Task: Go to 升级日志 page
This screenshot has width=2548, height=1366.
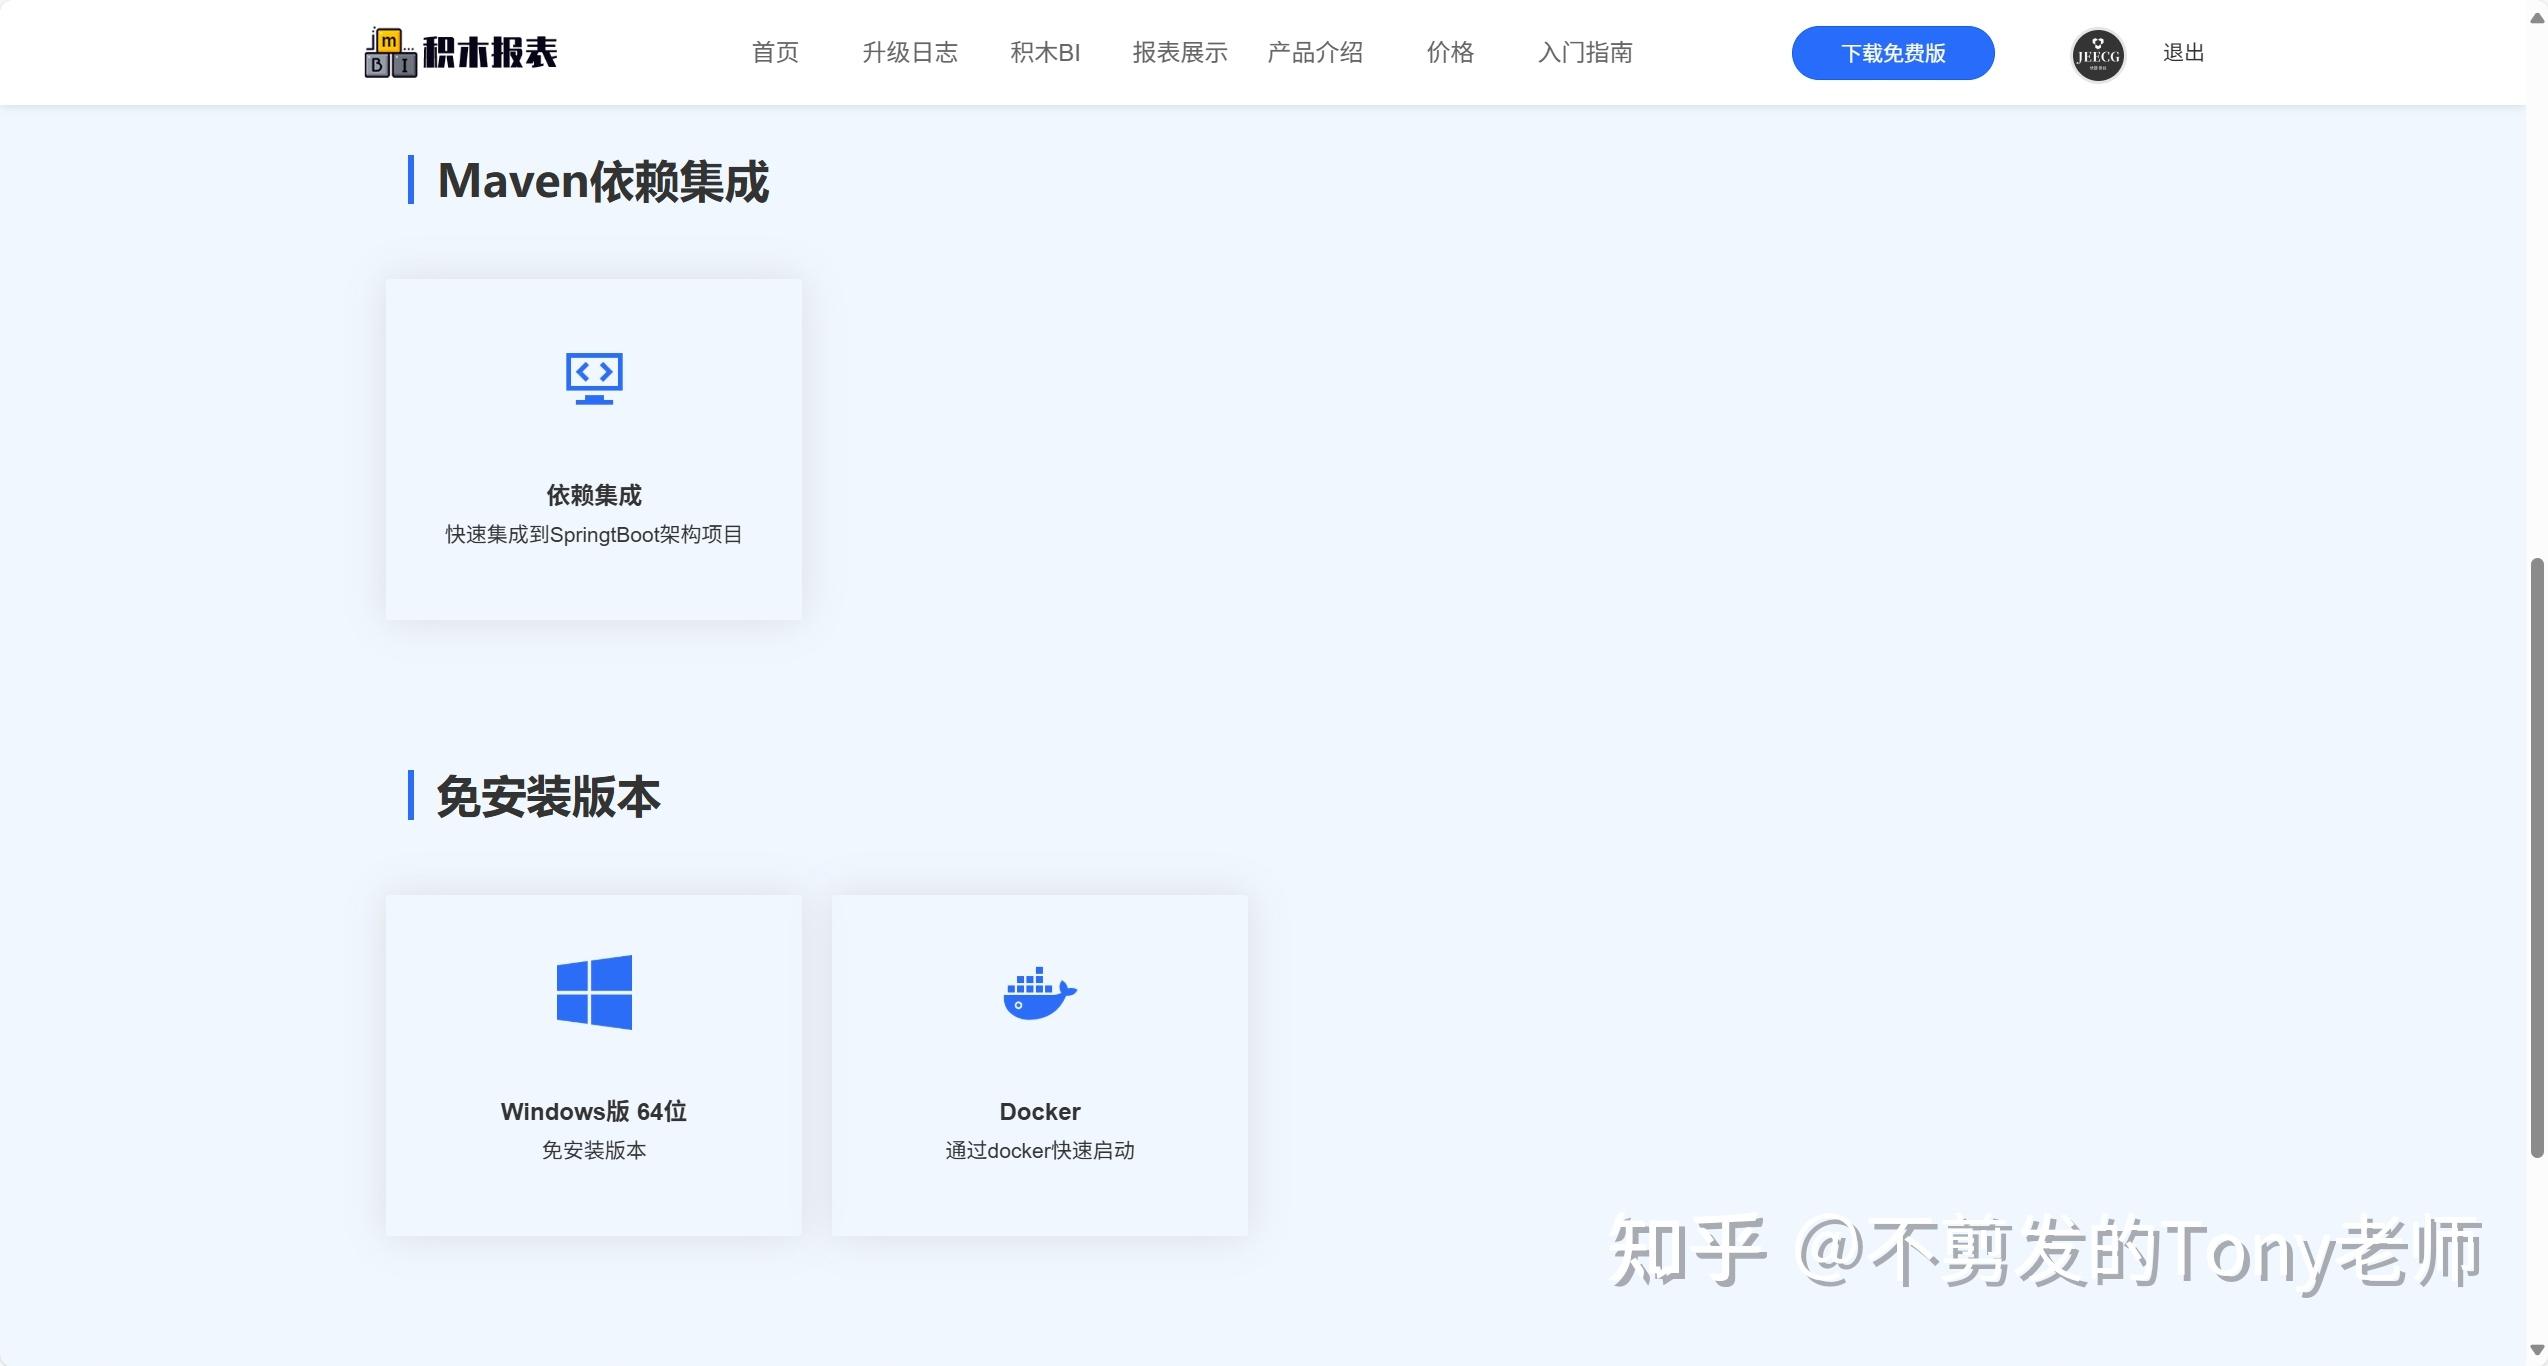Action: click(x=910, y=52)
